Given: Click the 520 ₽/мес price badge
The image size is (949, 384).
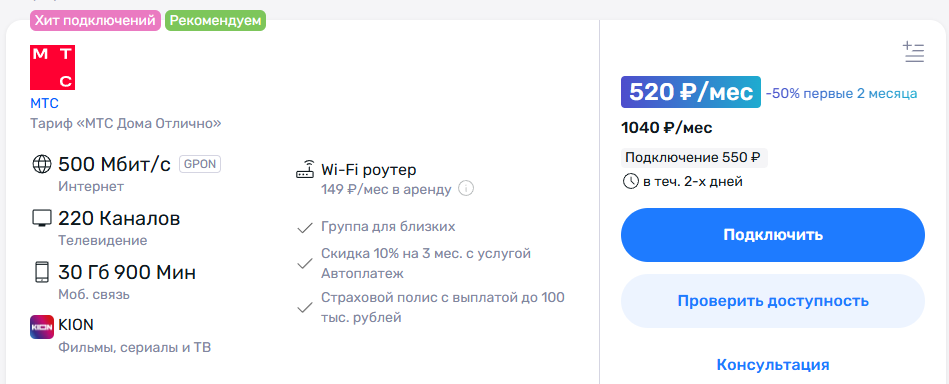Looking at the screenshot, I should pos(691,92).
